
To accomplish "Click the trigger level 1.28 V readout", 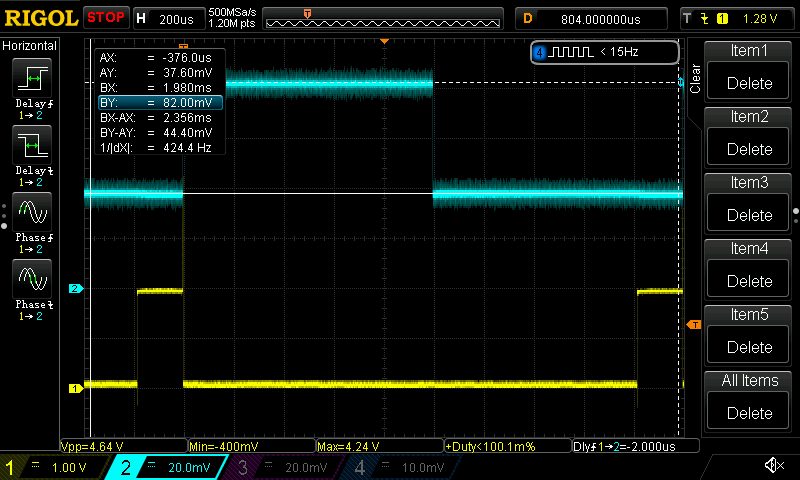I will coord(760,19).
